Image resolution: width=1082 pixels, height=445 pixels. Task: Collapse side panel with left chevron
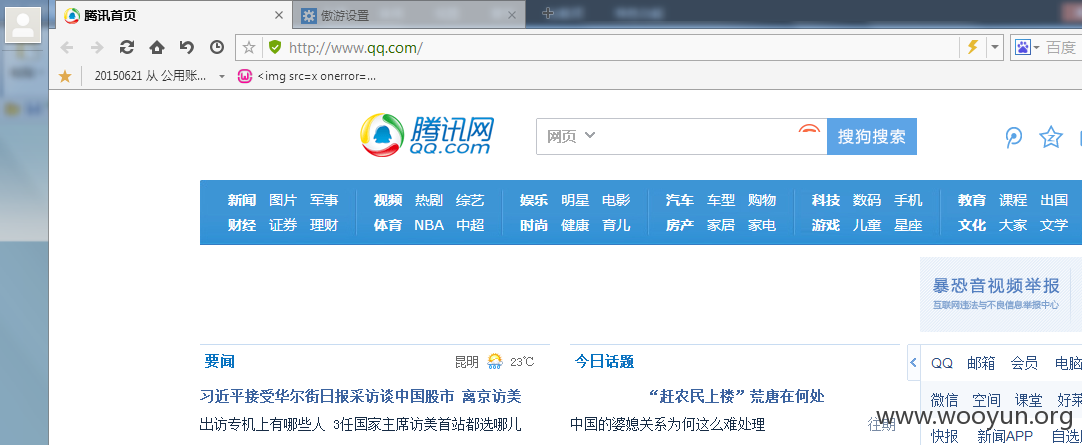(914, 362)
